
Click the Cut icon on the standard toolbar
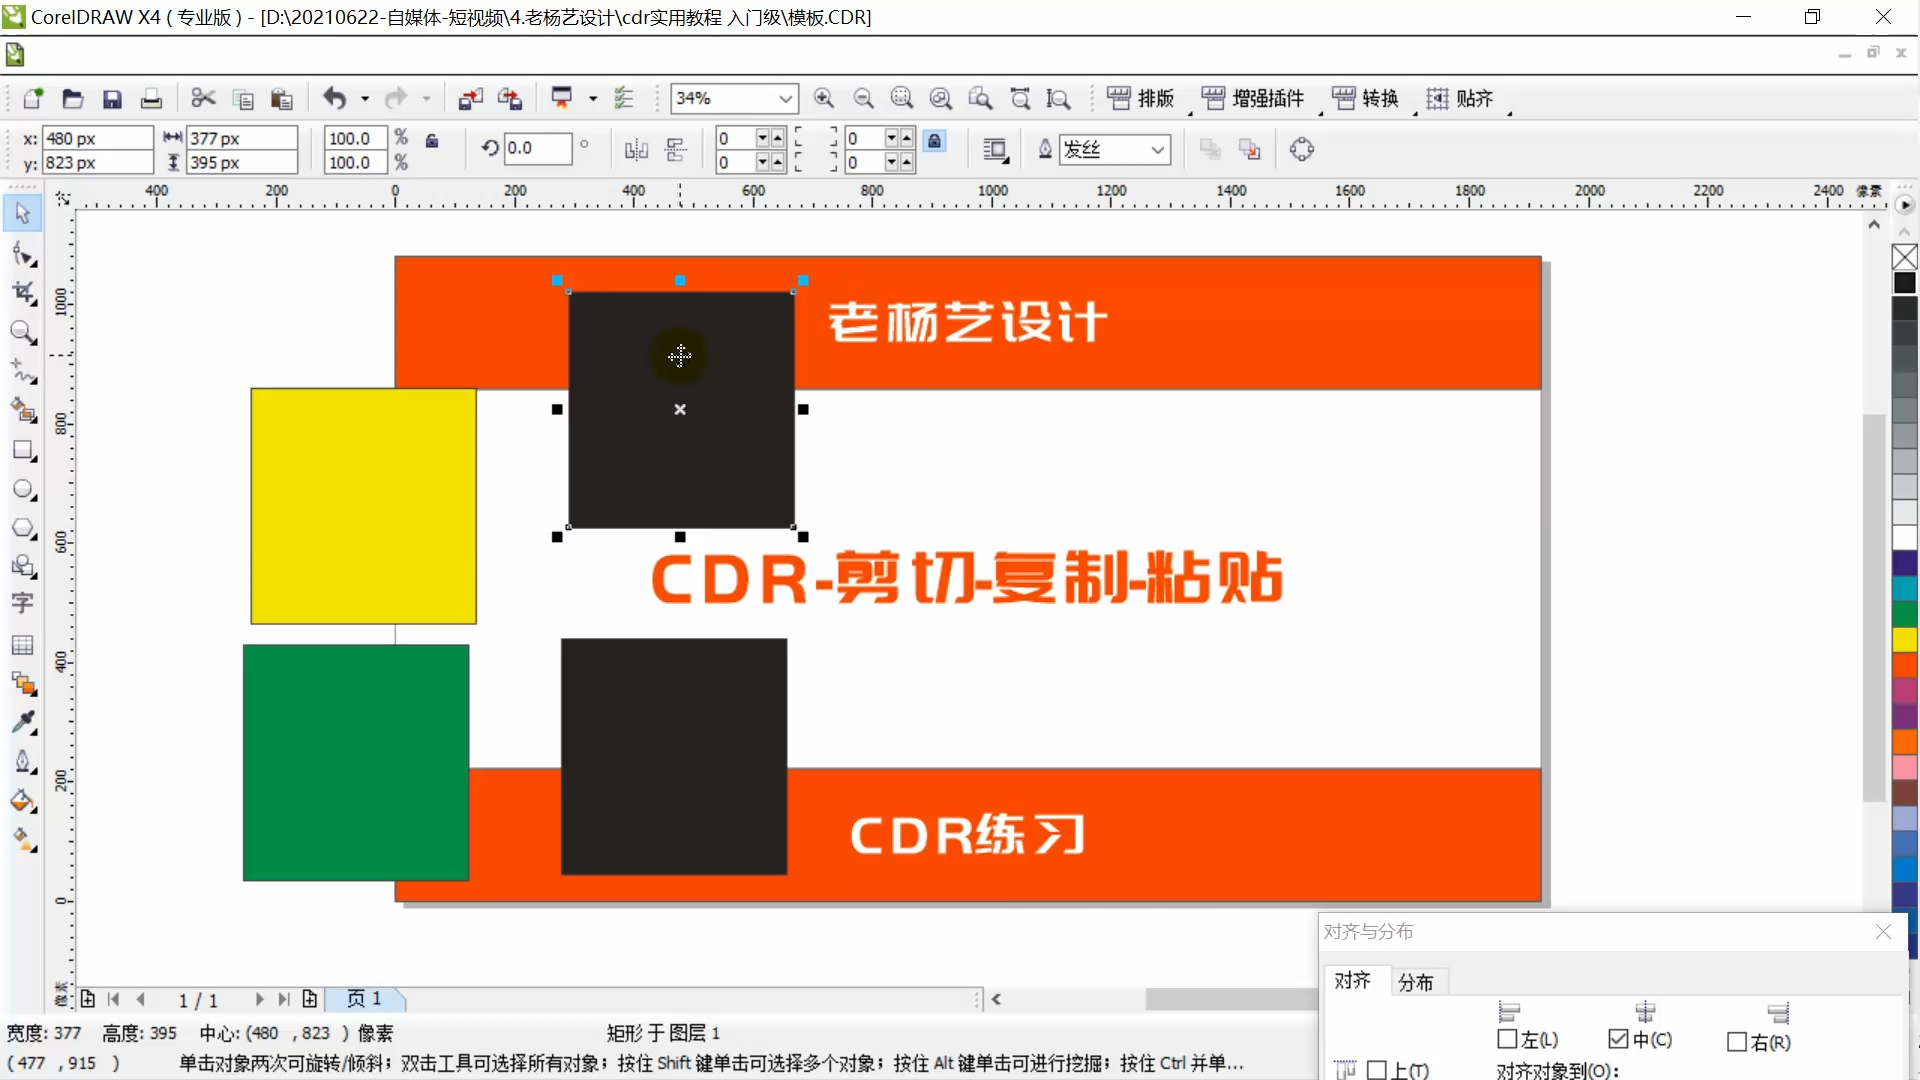click(x=203, y=98)
